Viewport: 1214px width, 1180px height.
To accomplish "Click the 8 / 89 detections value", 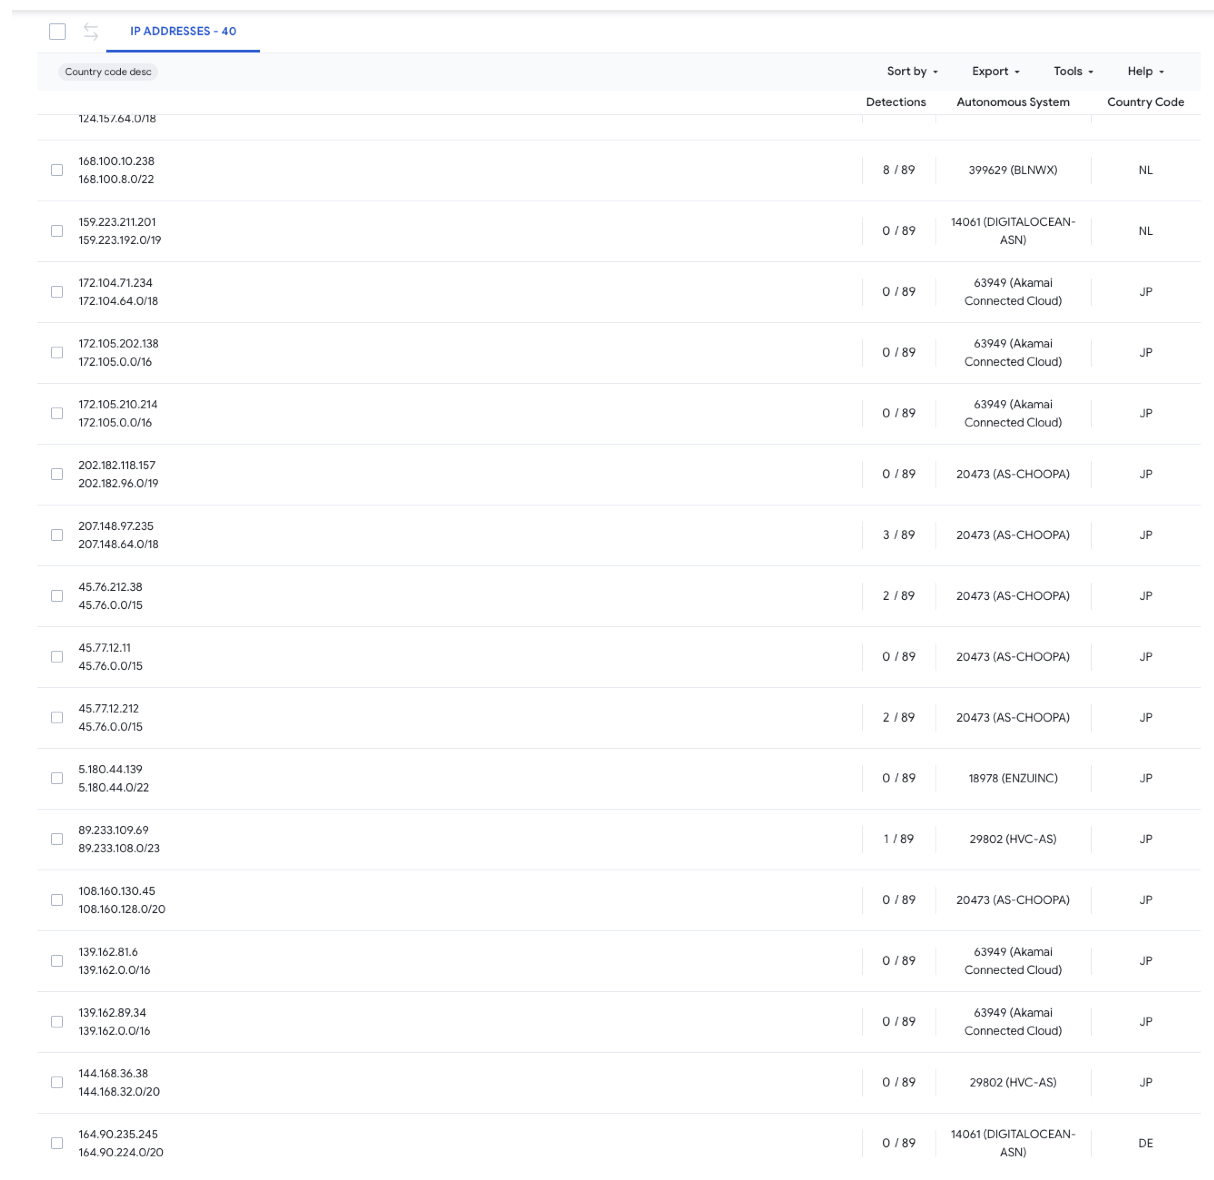I will tap(898, 170).
